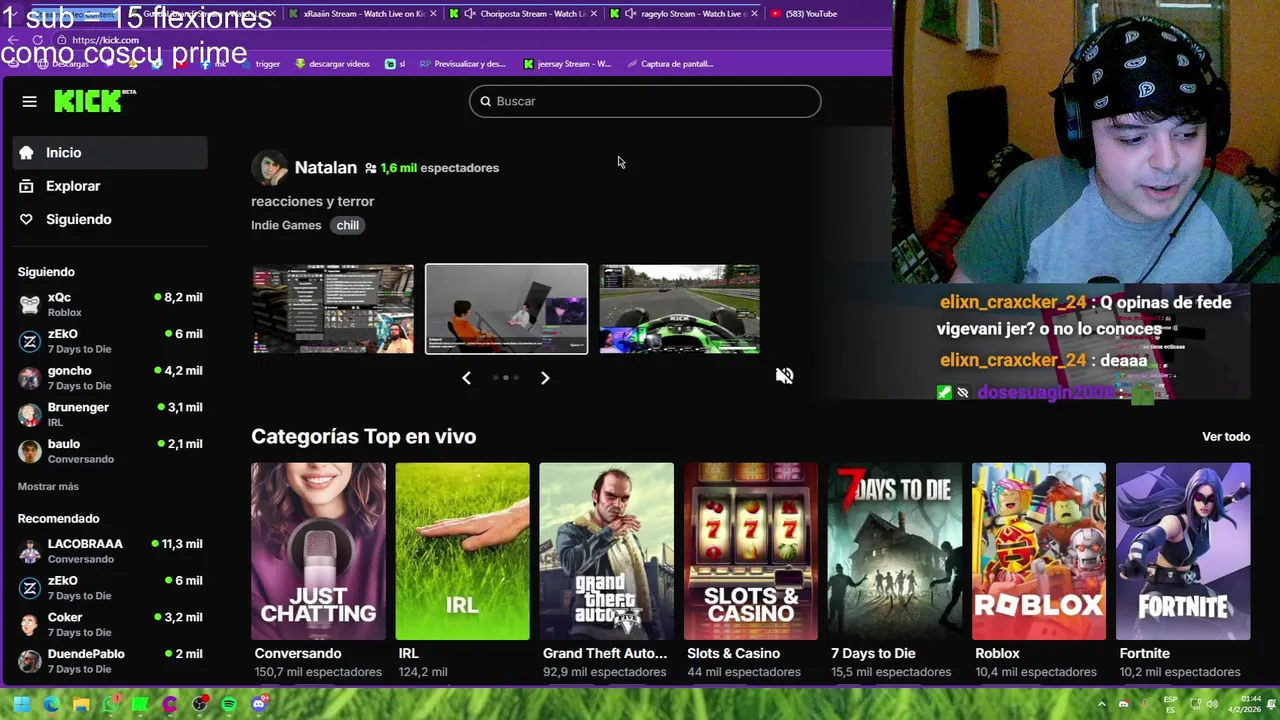
Task: Open the Slots & Casino category card
Action: (x=751, y=551)
